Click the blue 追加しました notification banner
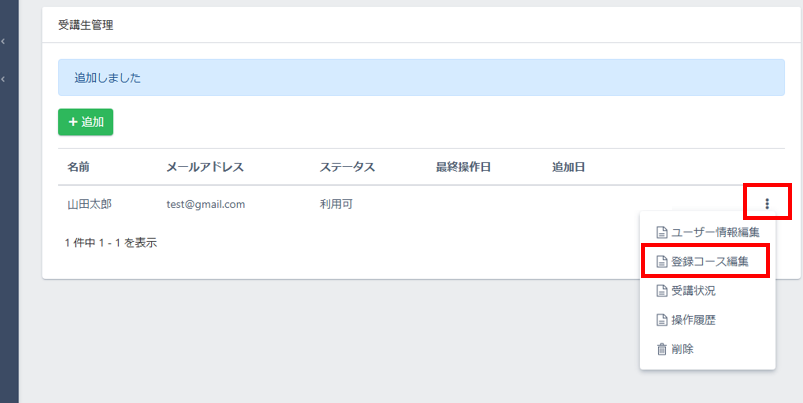The image size is (803, 403). 421,78
